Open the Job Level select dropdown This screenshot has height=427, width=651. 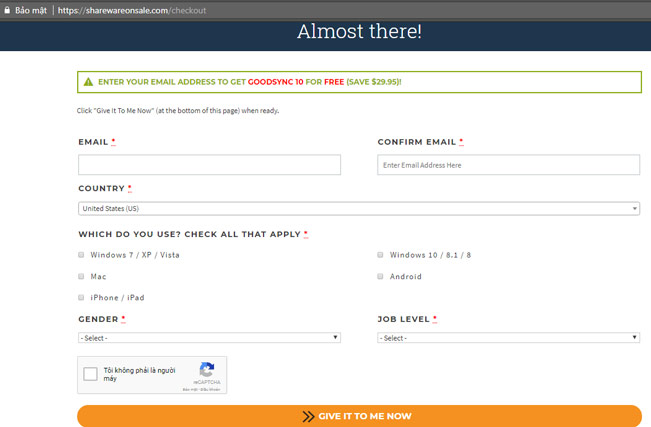pyautogui.click(x=508, y=338)
